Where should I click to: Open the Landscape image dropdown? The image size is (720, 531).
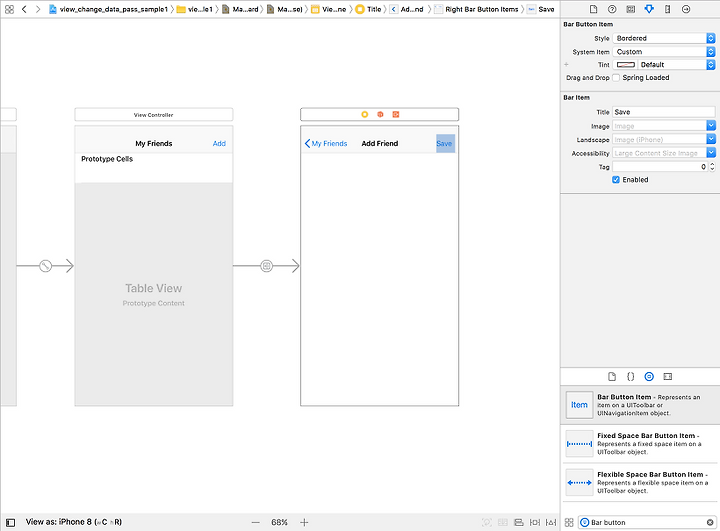pos(711,139)
